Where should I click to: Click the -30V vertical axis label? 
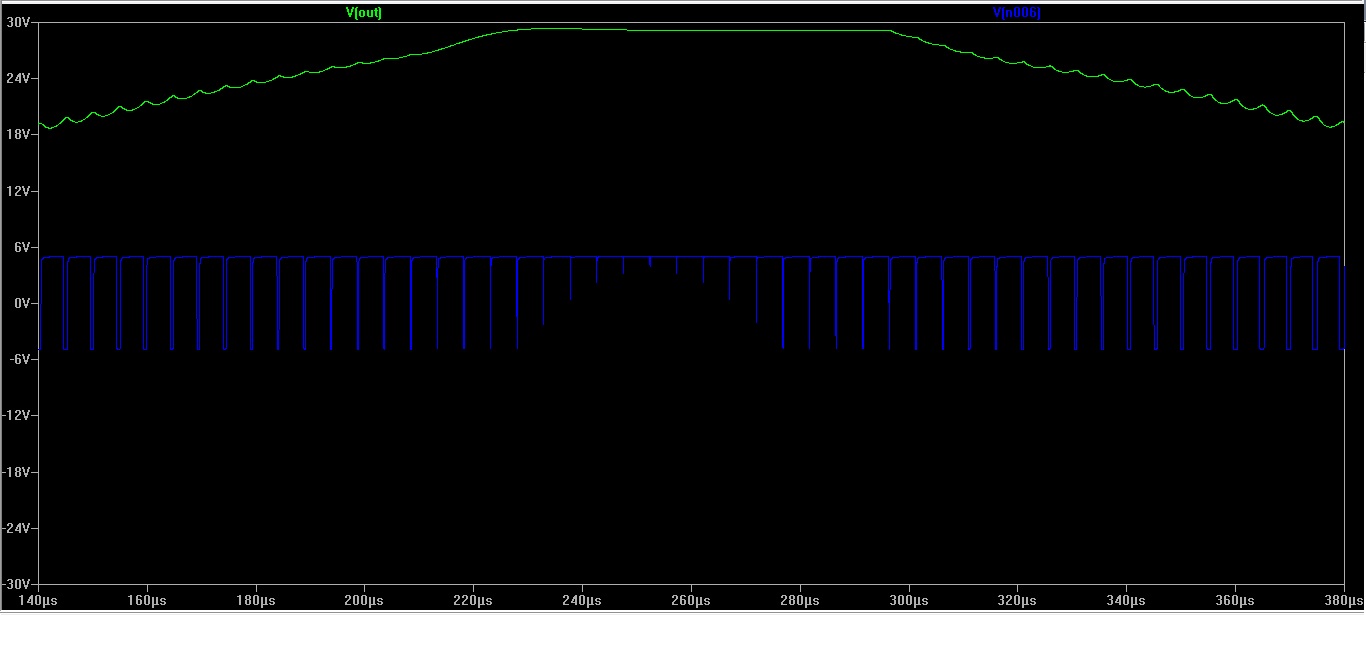pos(17,583)
